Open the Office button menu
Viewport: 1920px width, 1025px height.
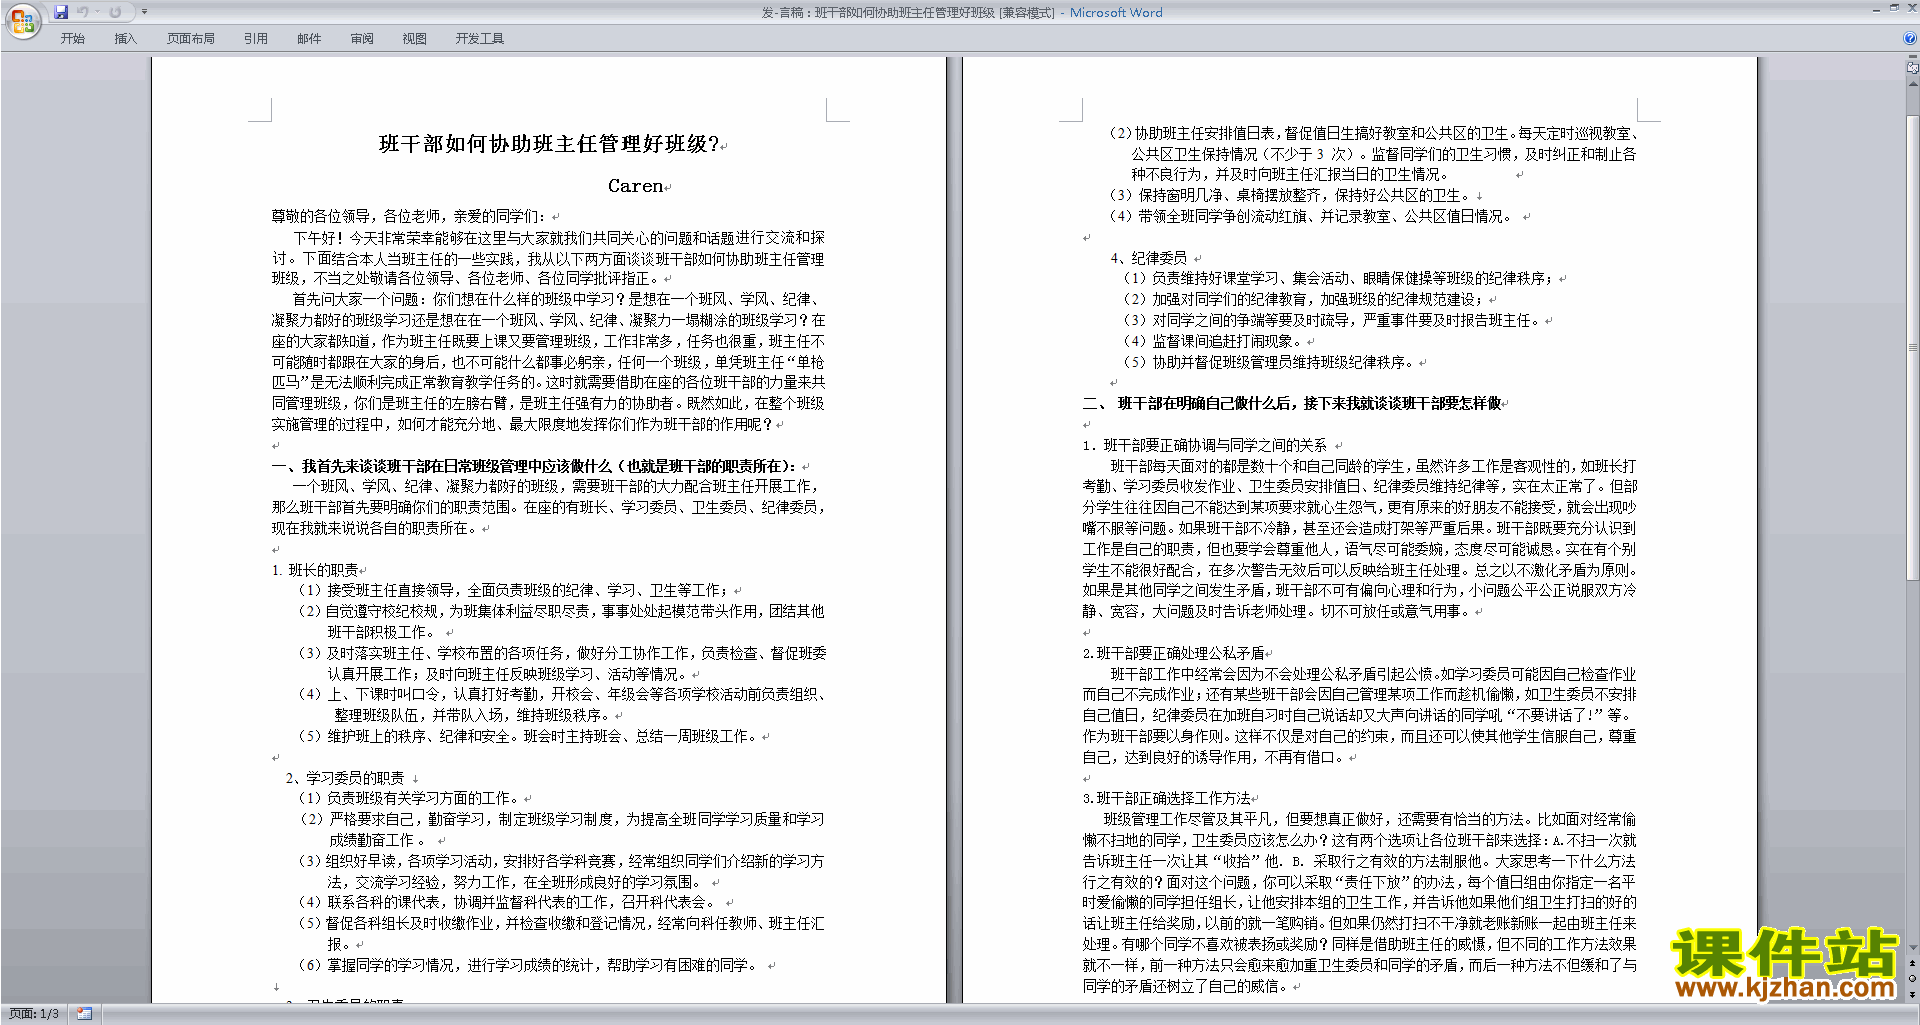[22, 19]
